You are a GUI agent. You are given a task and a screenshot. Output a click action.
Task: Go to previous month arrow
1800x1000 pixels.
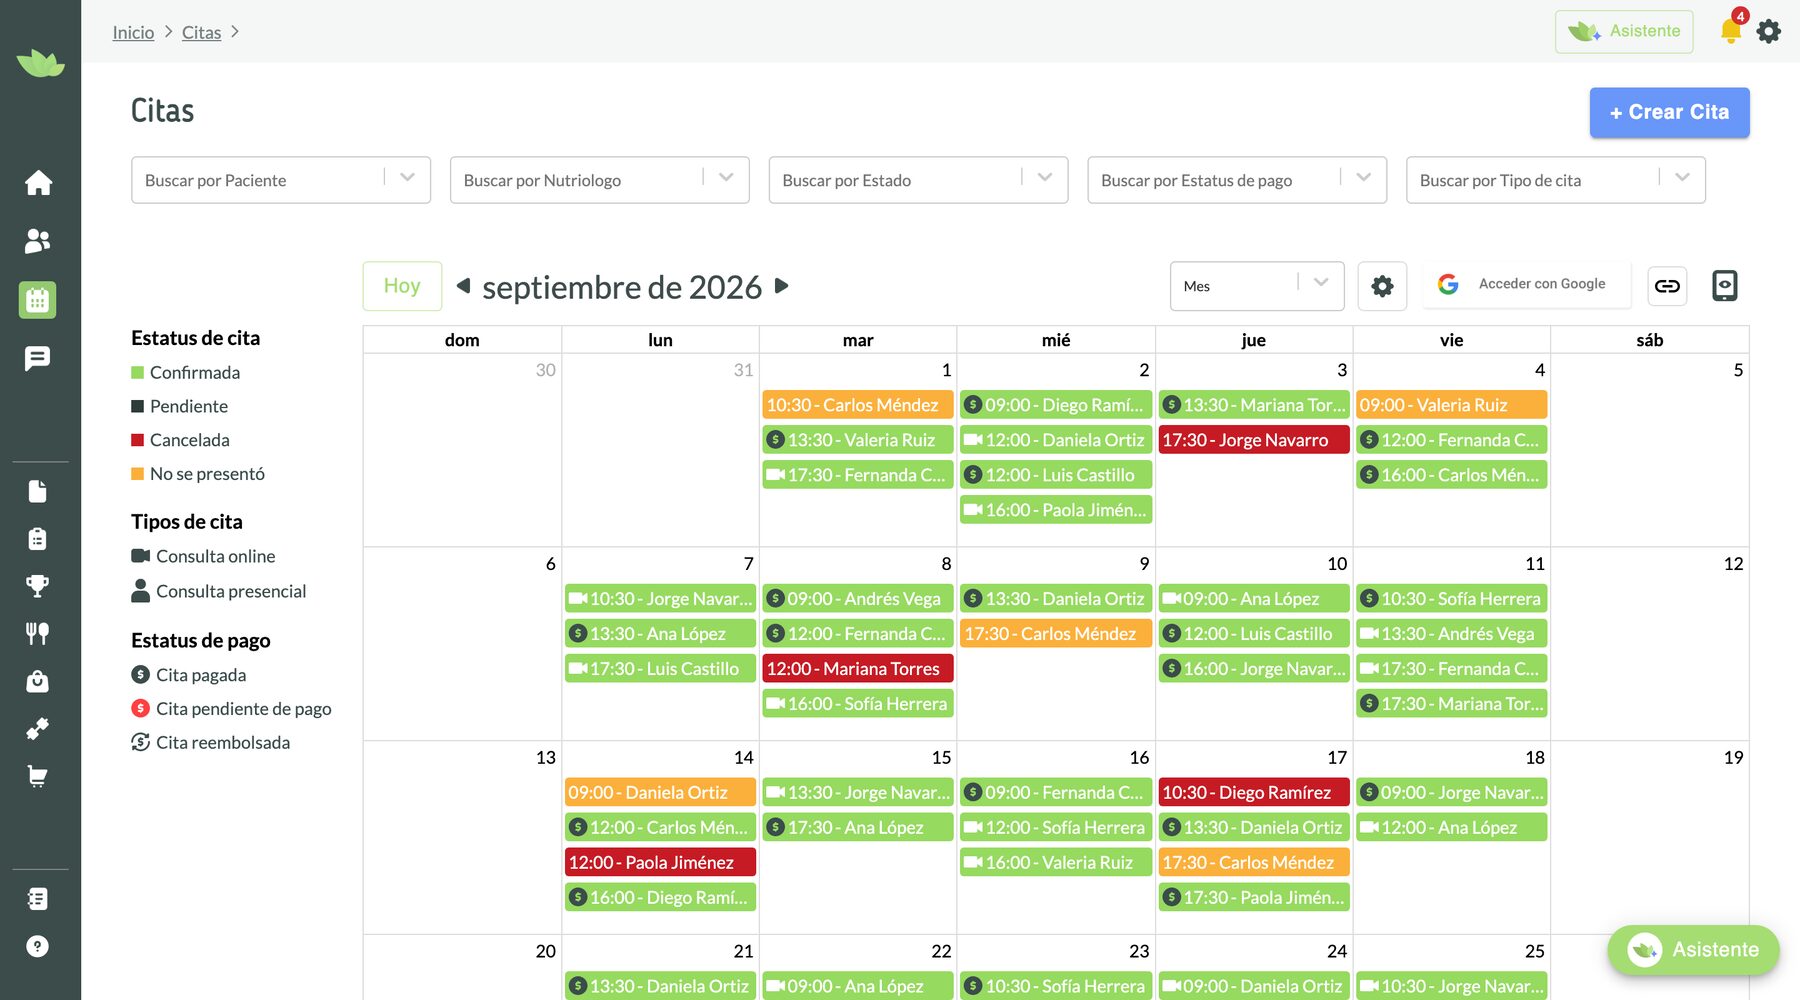click(463, 286)
